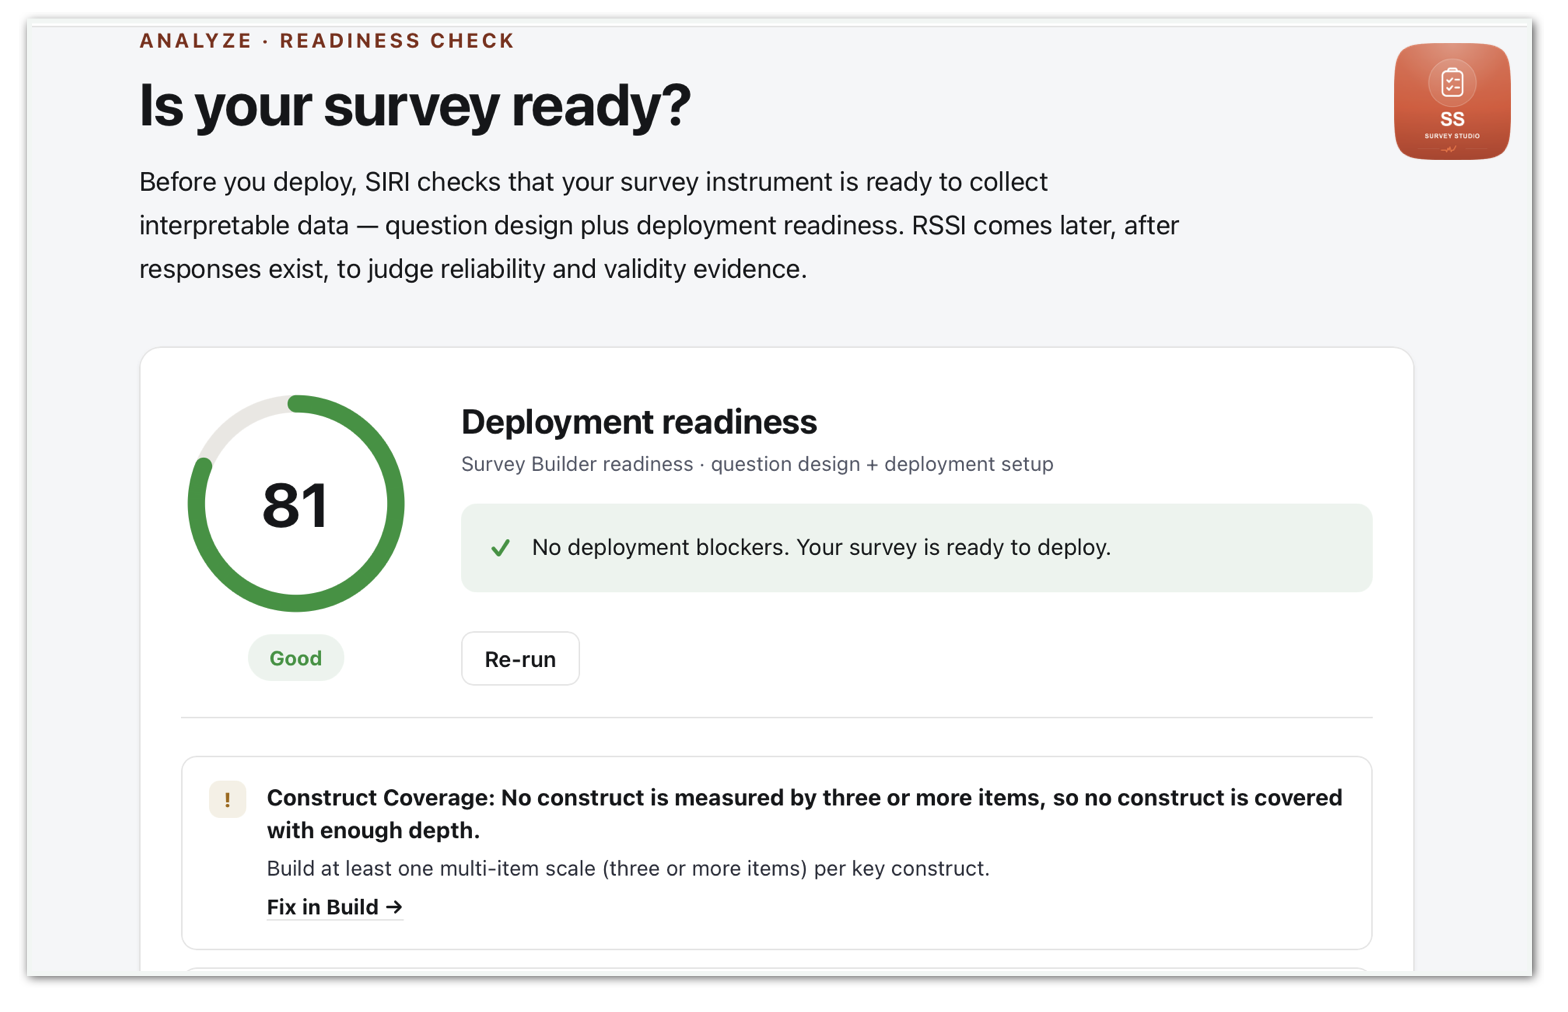Click the Is your survey ready? title
The image size is (1568, 1012).
[414, 105]
